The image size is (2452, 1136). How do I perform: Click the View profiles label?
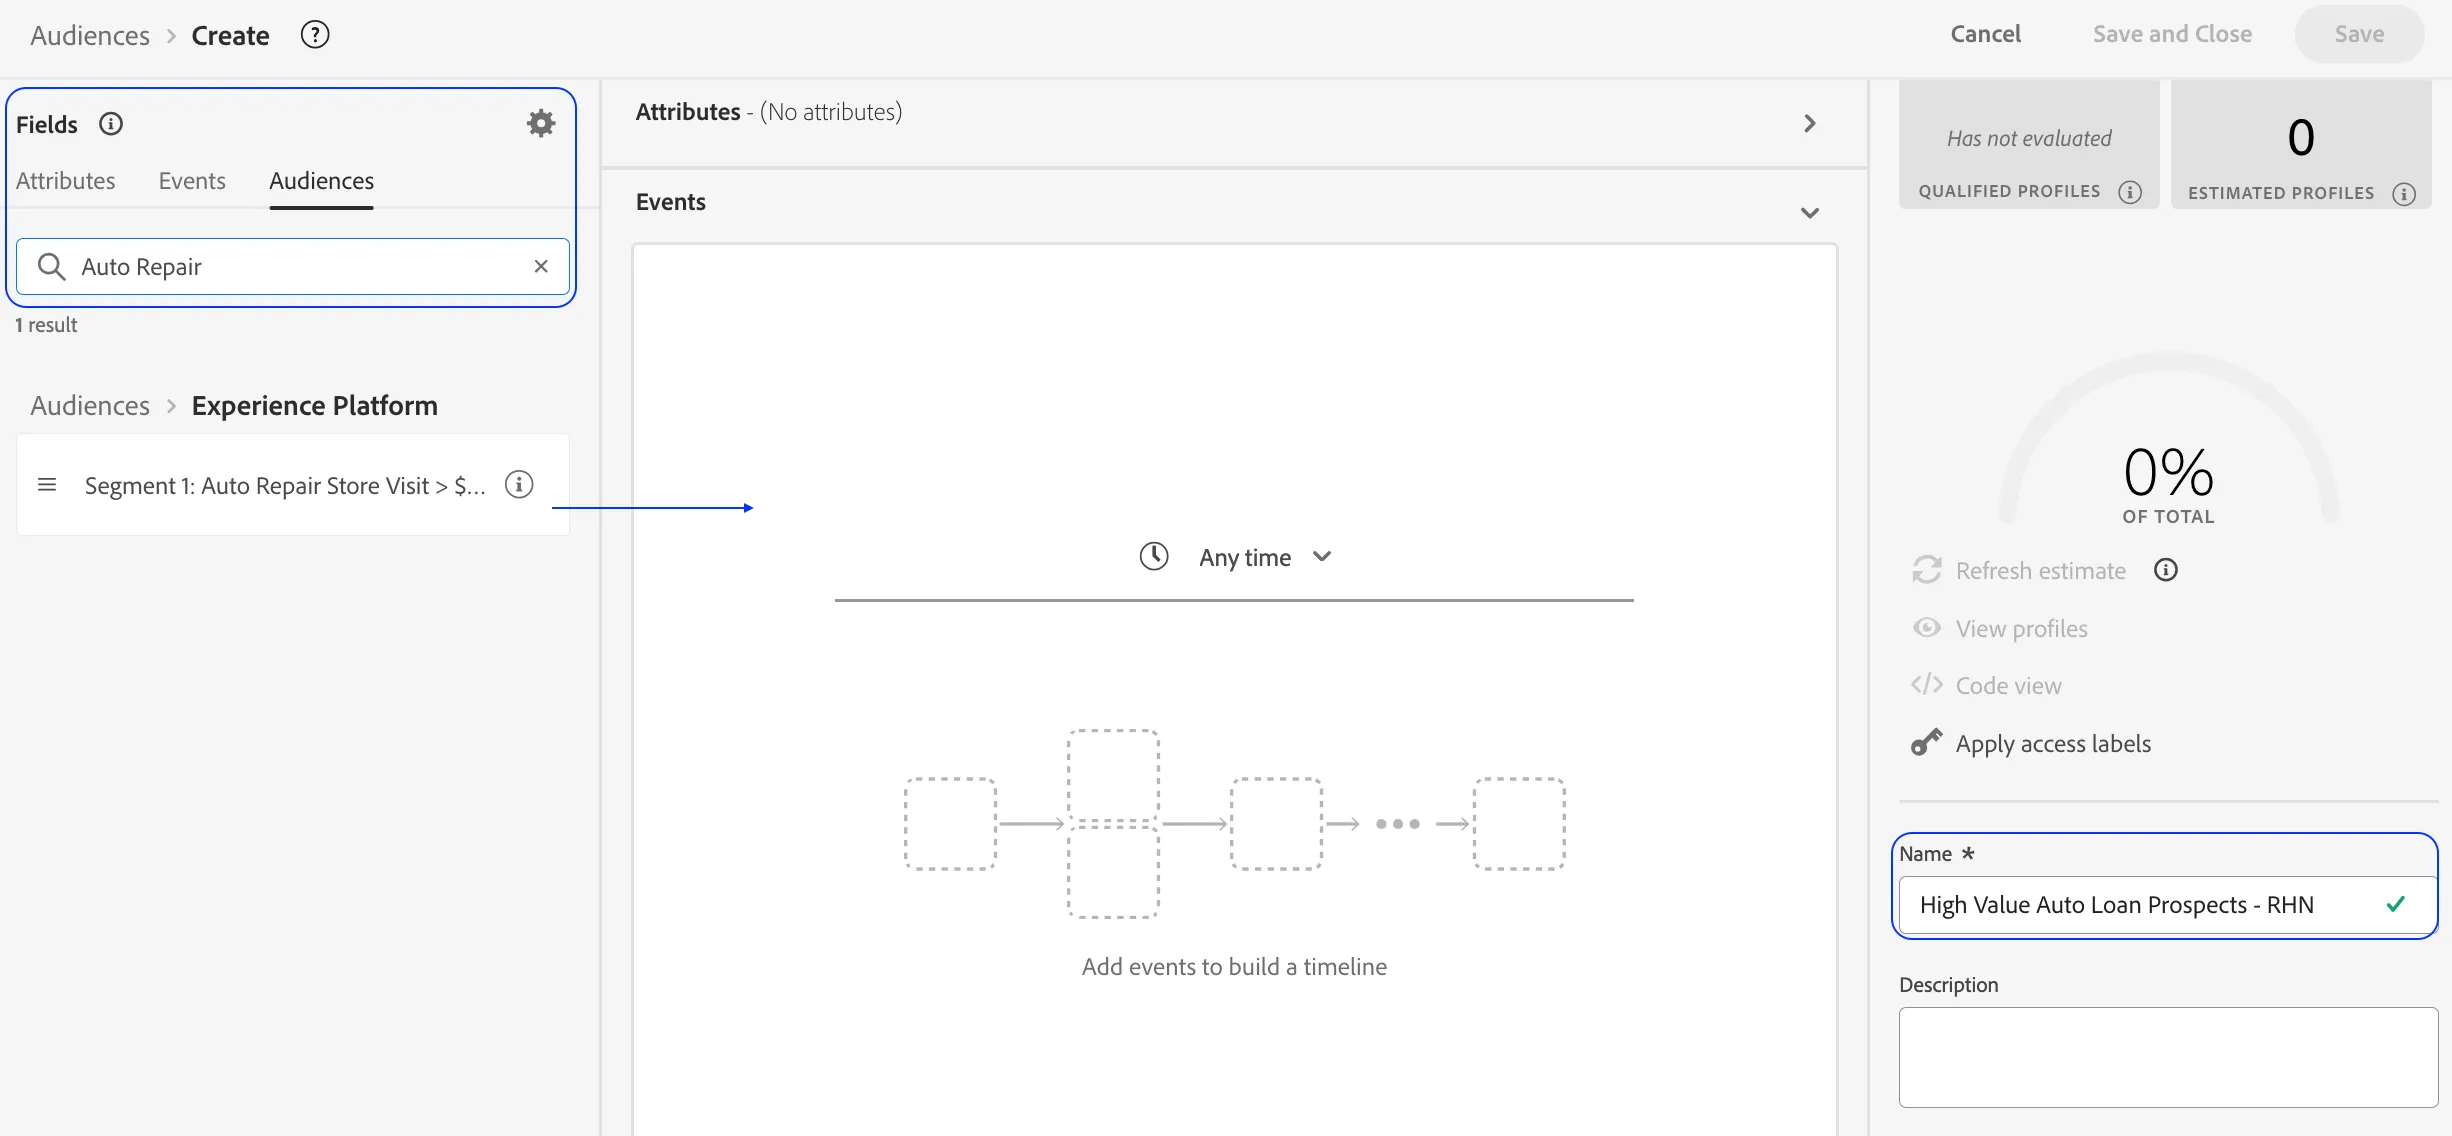[x=2021, y=628]
